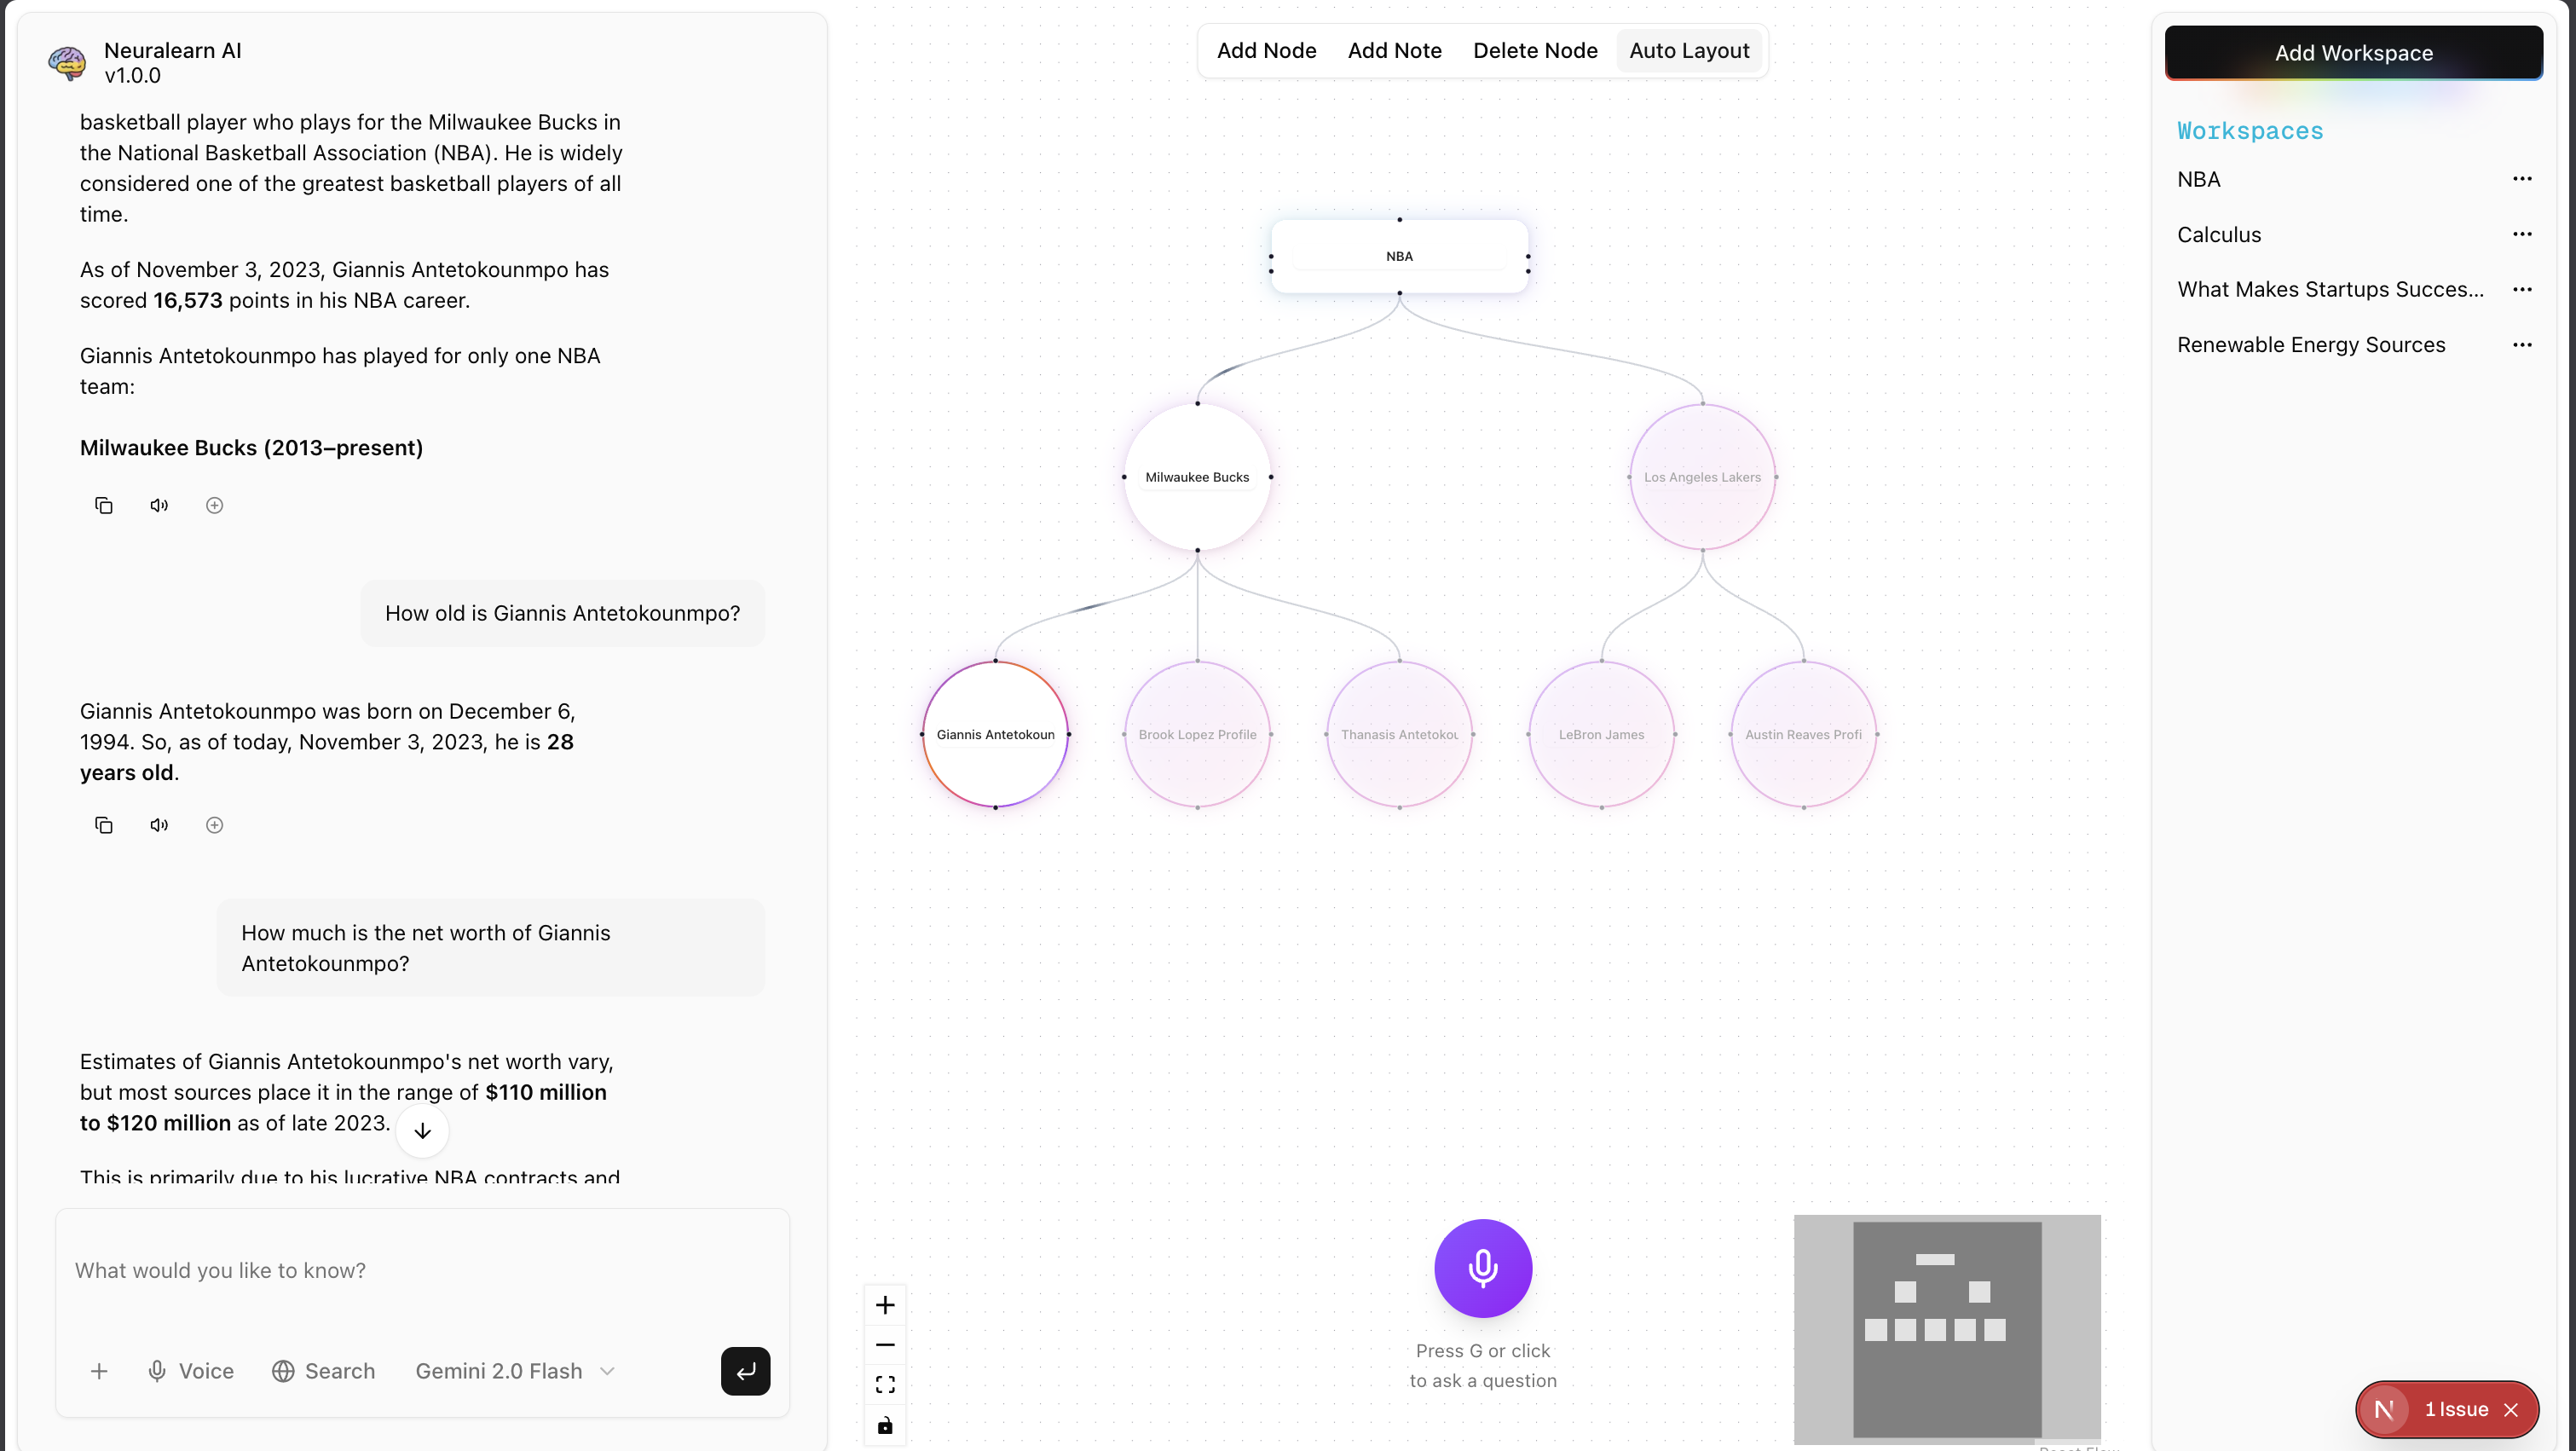
Task: Click Add Node button
Action: tap(1266, 50)
